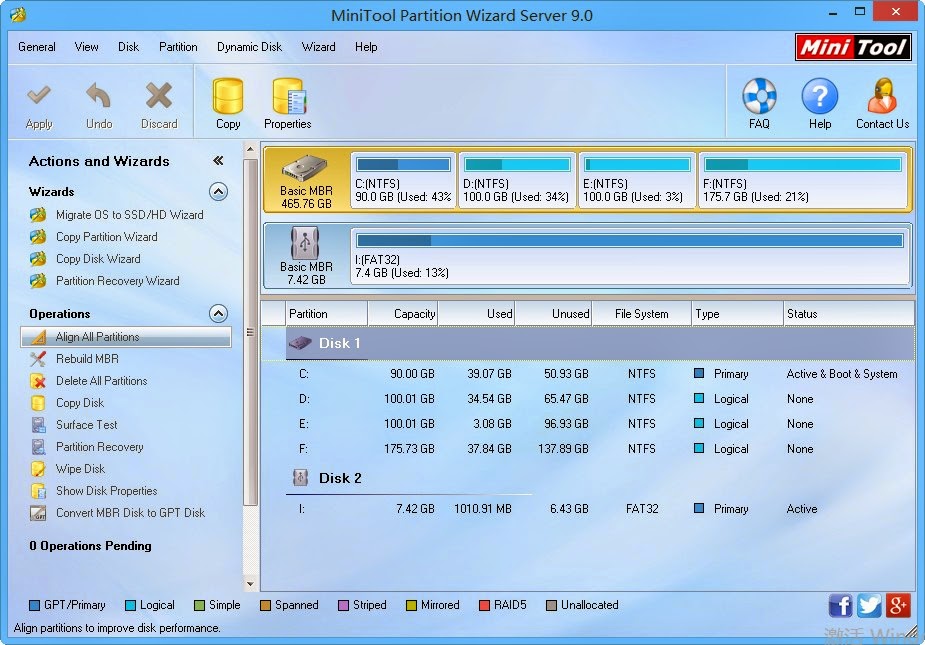Screen dimensions: 925x645
Task: Launch Migrate OS to SSD/HD Wizard
Action: [x=129, y=215]
